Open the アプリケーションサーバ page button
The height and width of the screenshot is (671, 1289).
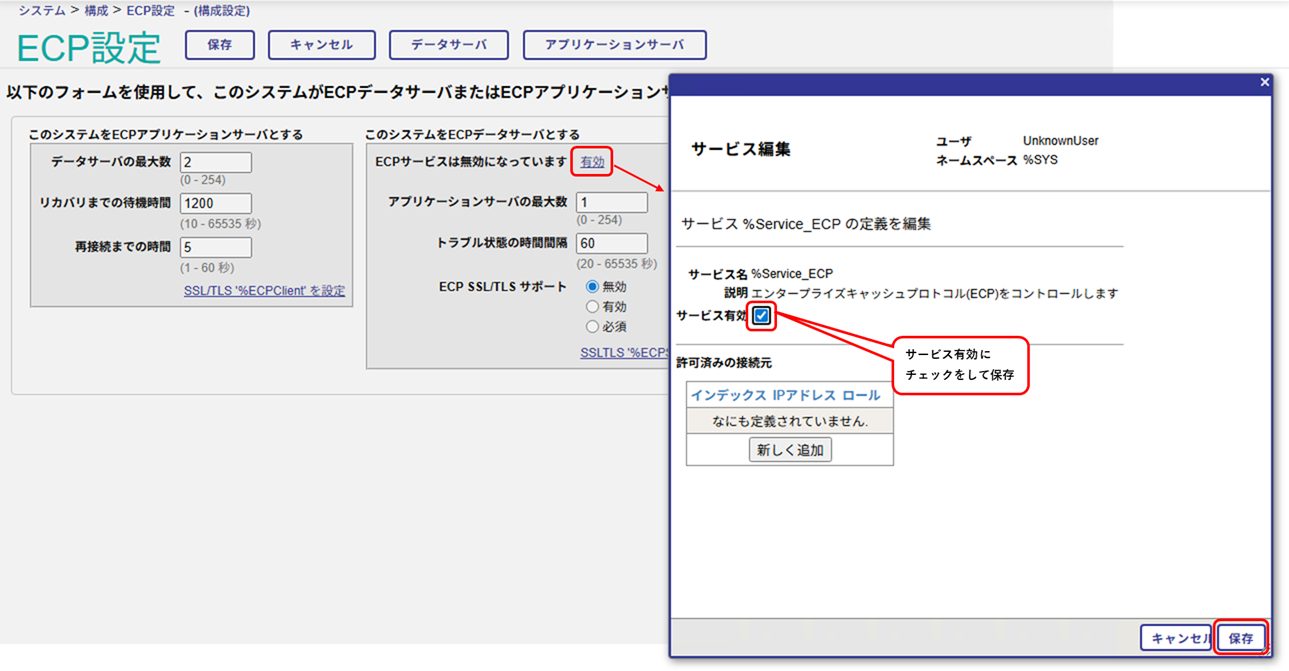pyautogui.click(x=614, y=45)
